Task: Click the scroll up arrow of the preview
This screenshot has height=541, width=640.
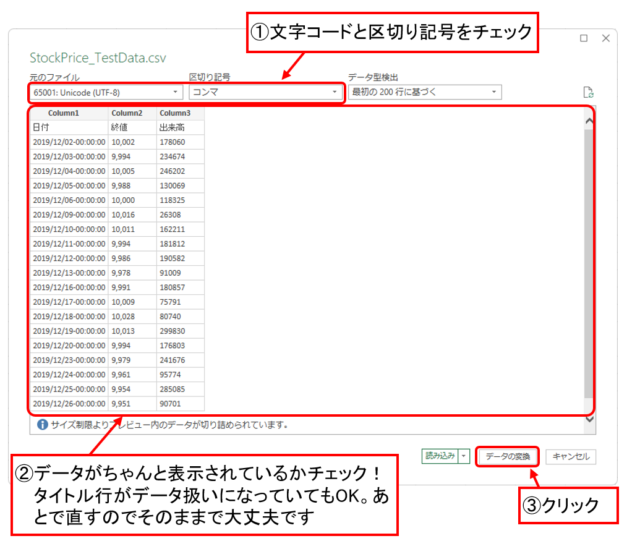Action: [x=589, y=121]
